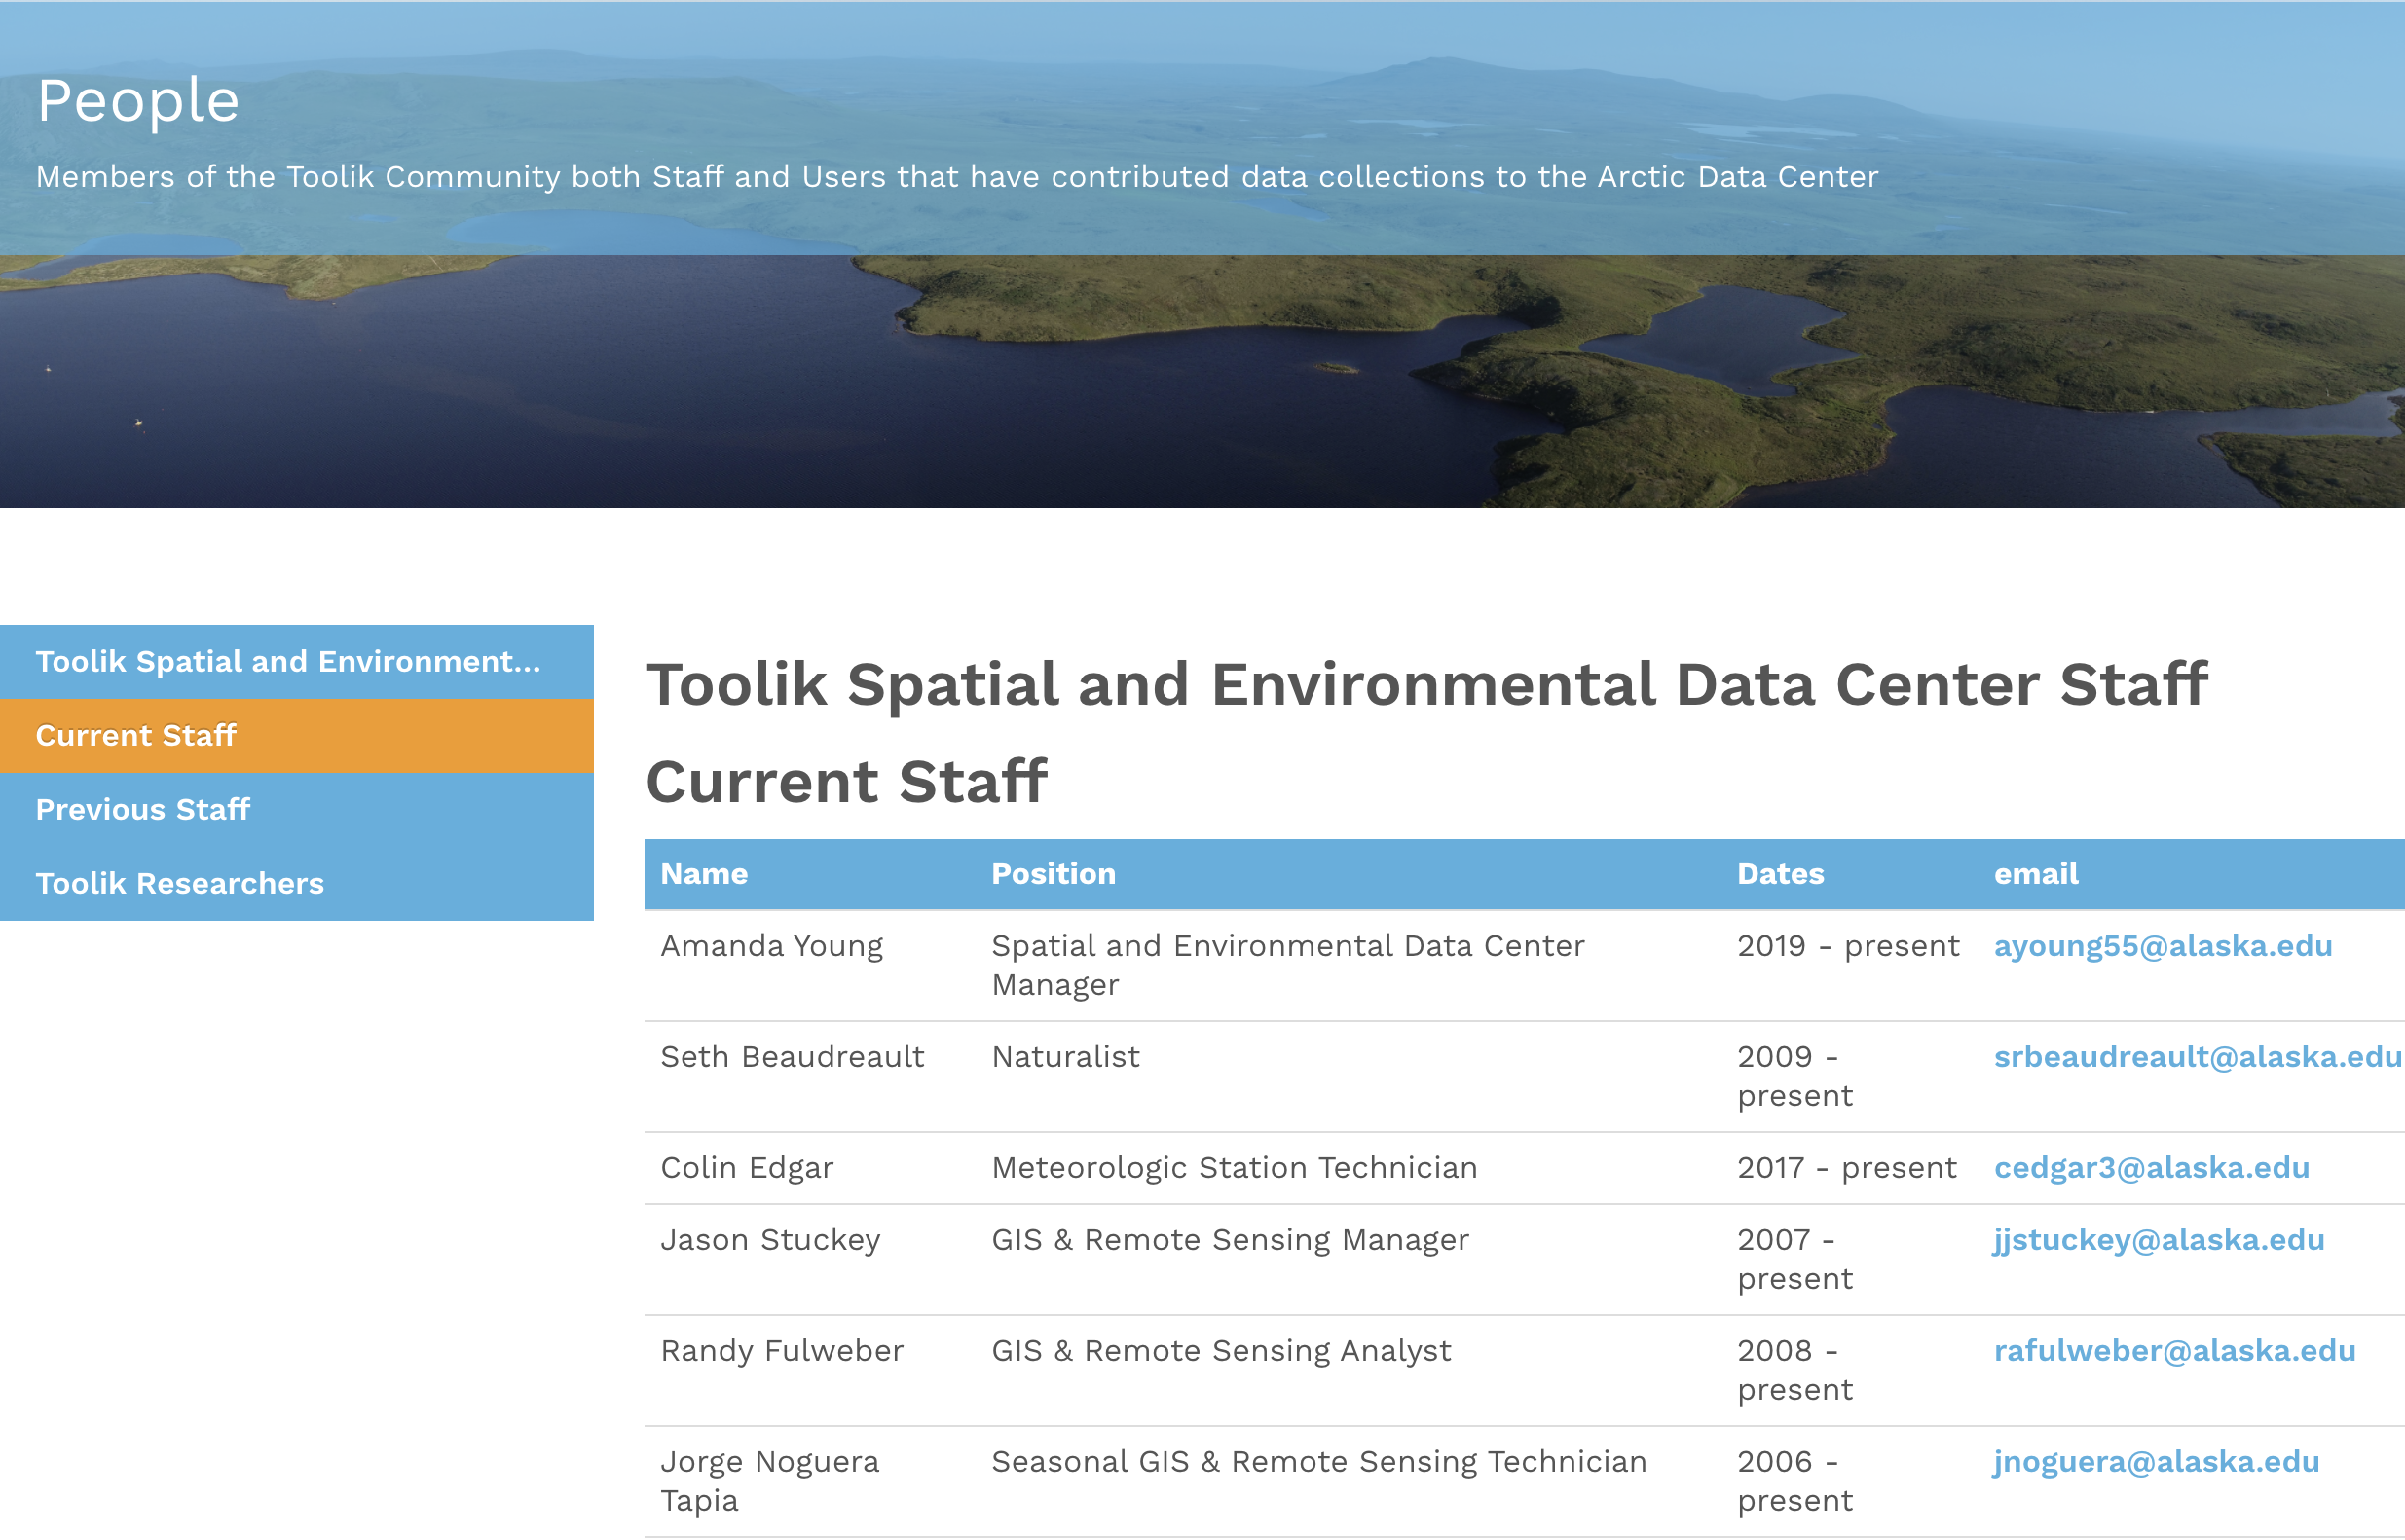Click the Toolik Spatial and Environmental Data Center Staff heading

1426,685
